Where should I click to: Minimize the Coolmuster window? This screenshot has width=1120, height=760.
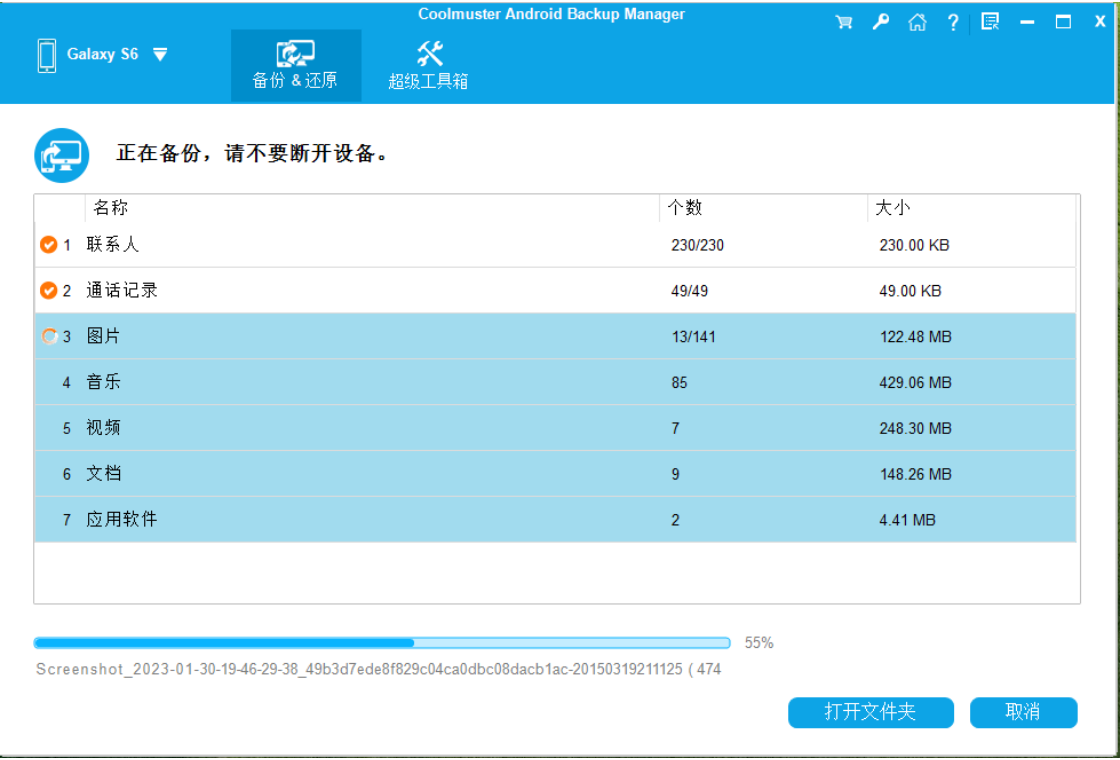pos(1027,22)
